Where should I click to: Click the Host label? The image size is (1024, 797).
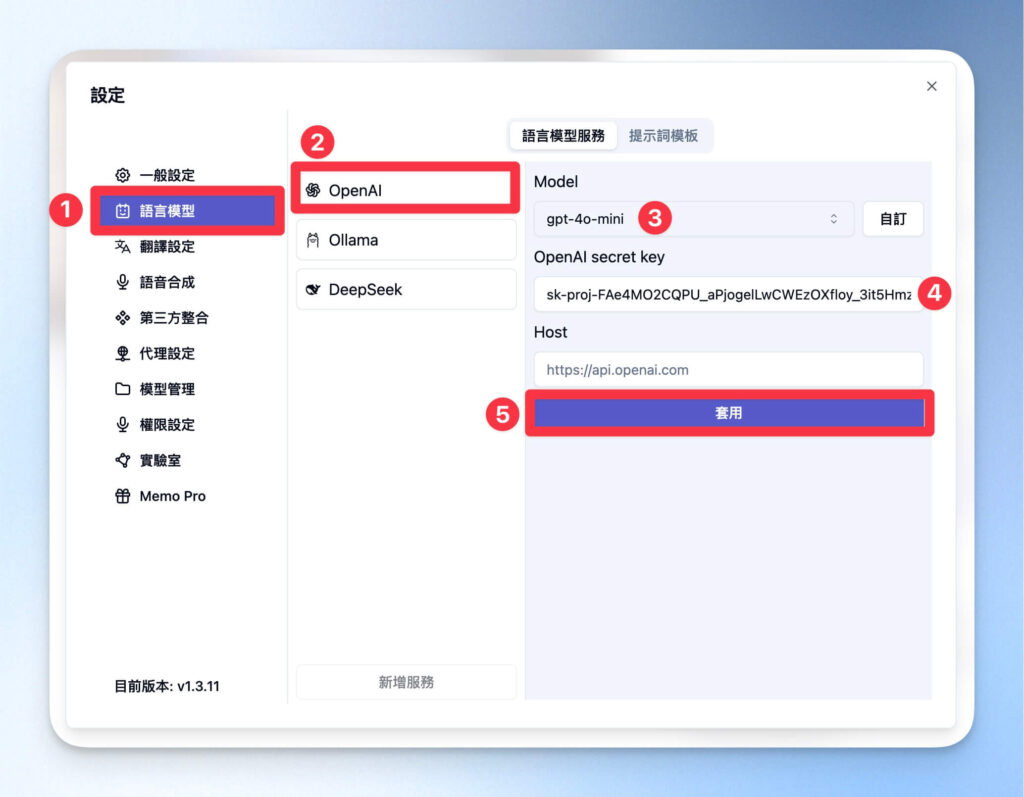pyautogui.click(x=551, y=333)
